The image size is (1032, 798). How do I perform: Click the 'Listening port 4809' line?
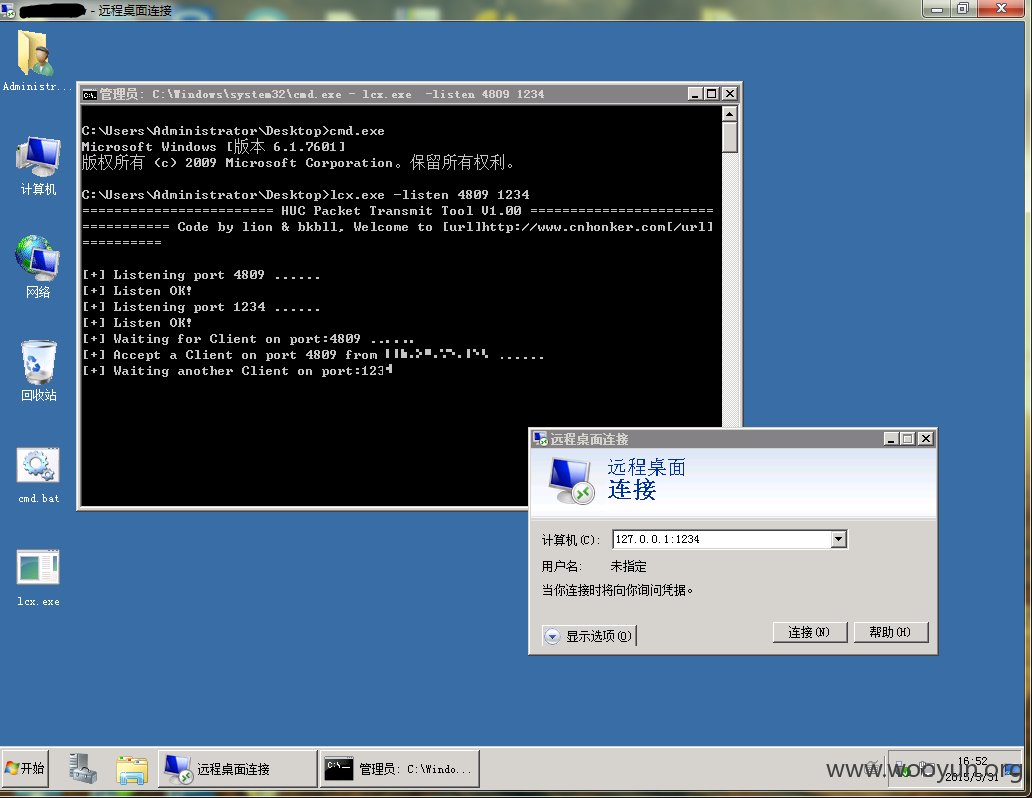[x=201, y=275]
